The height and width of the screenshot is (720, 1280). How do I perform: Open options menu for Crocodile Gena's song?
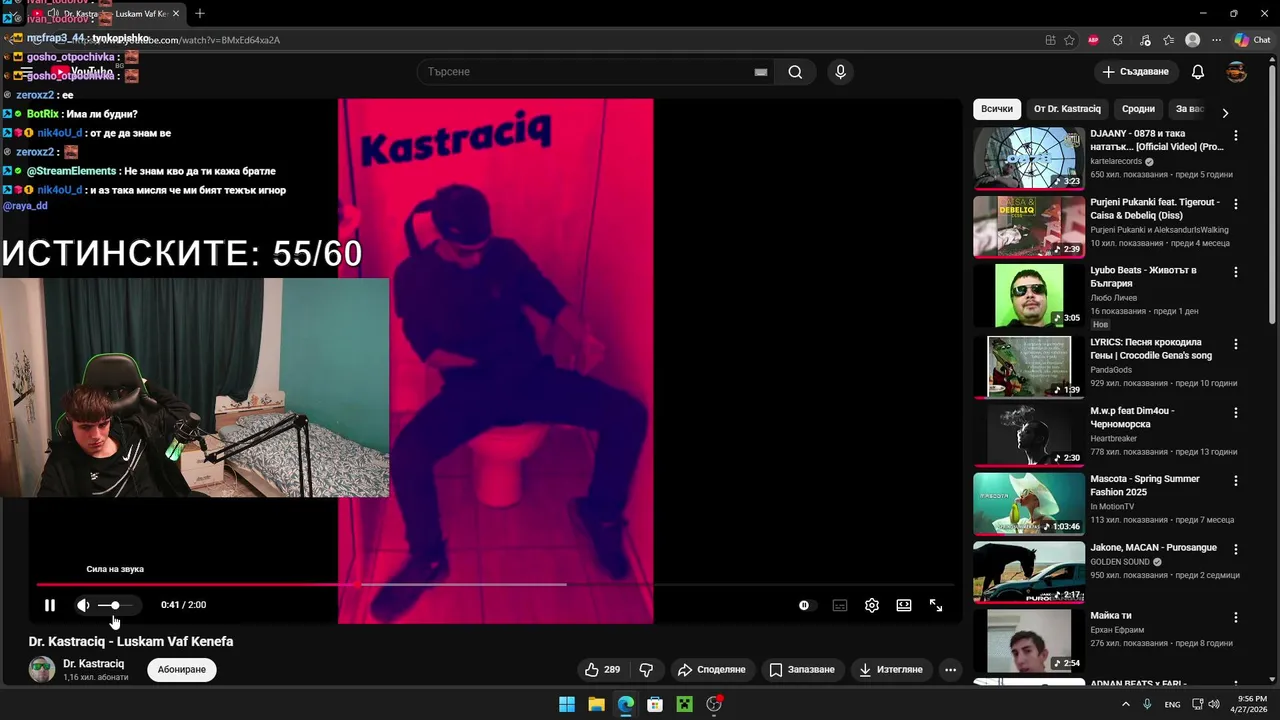(1236, 344)
